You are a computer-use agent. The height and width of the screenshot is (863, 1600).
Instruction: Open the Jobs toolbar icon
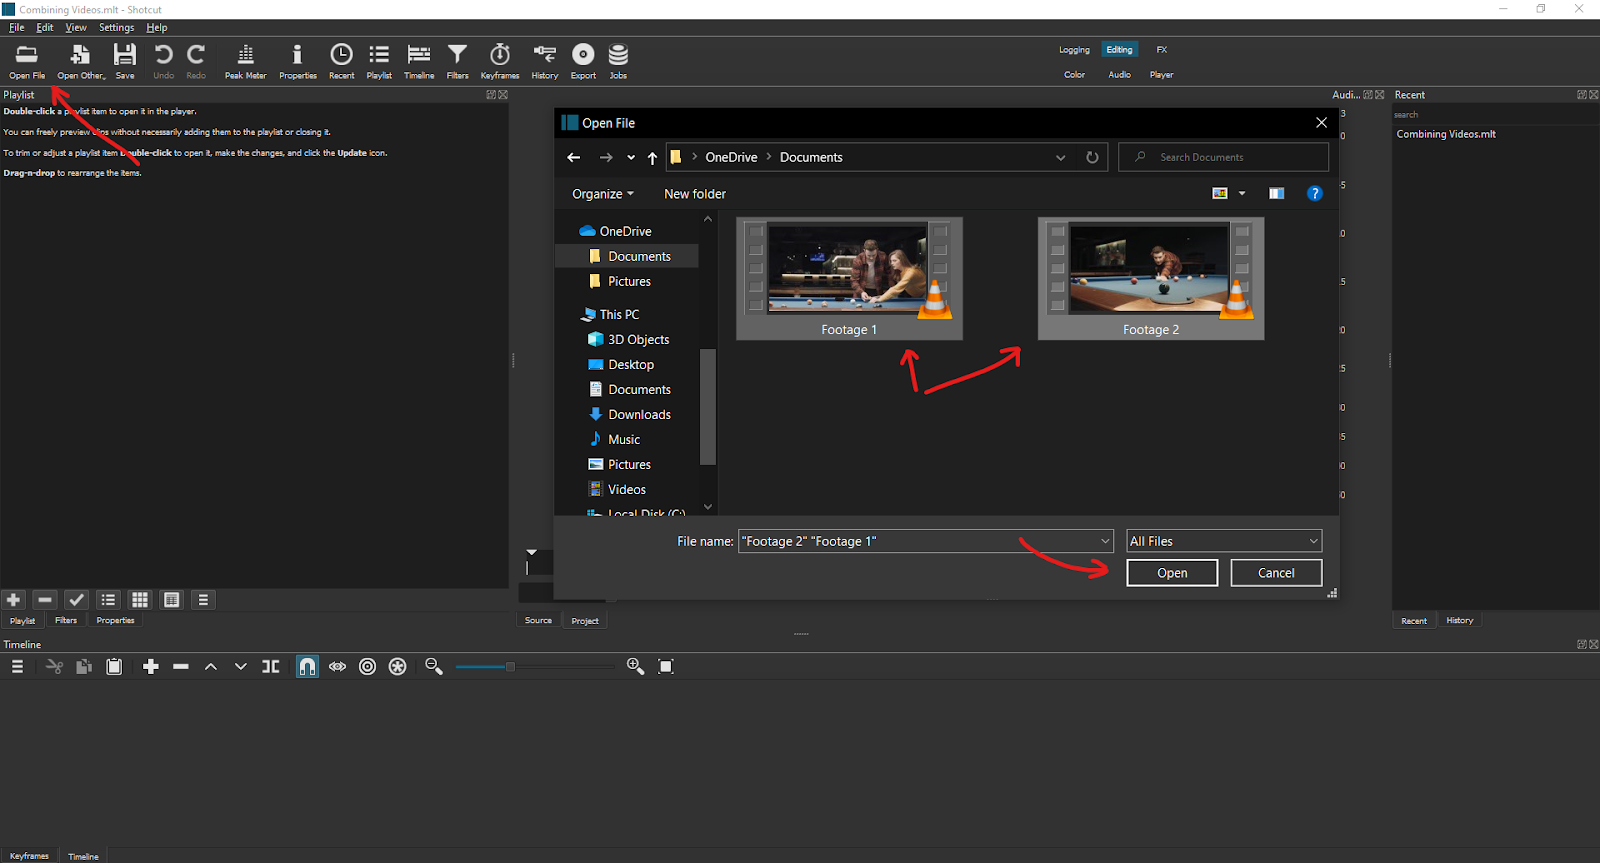pos(618,61)
